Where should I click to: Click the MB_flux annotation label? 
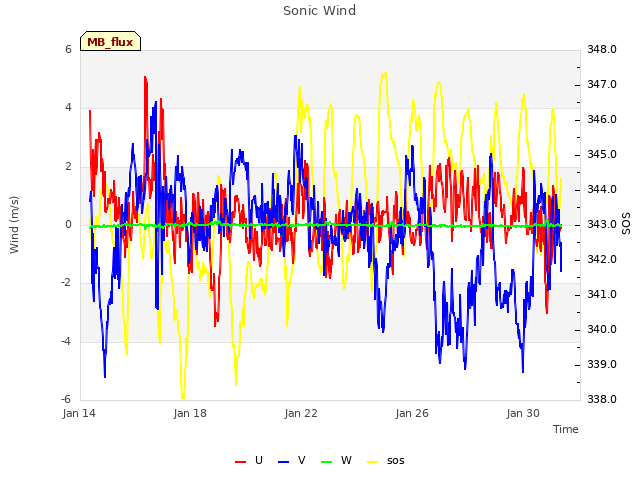[110, 41]
